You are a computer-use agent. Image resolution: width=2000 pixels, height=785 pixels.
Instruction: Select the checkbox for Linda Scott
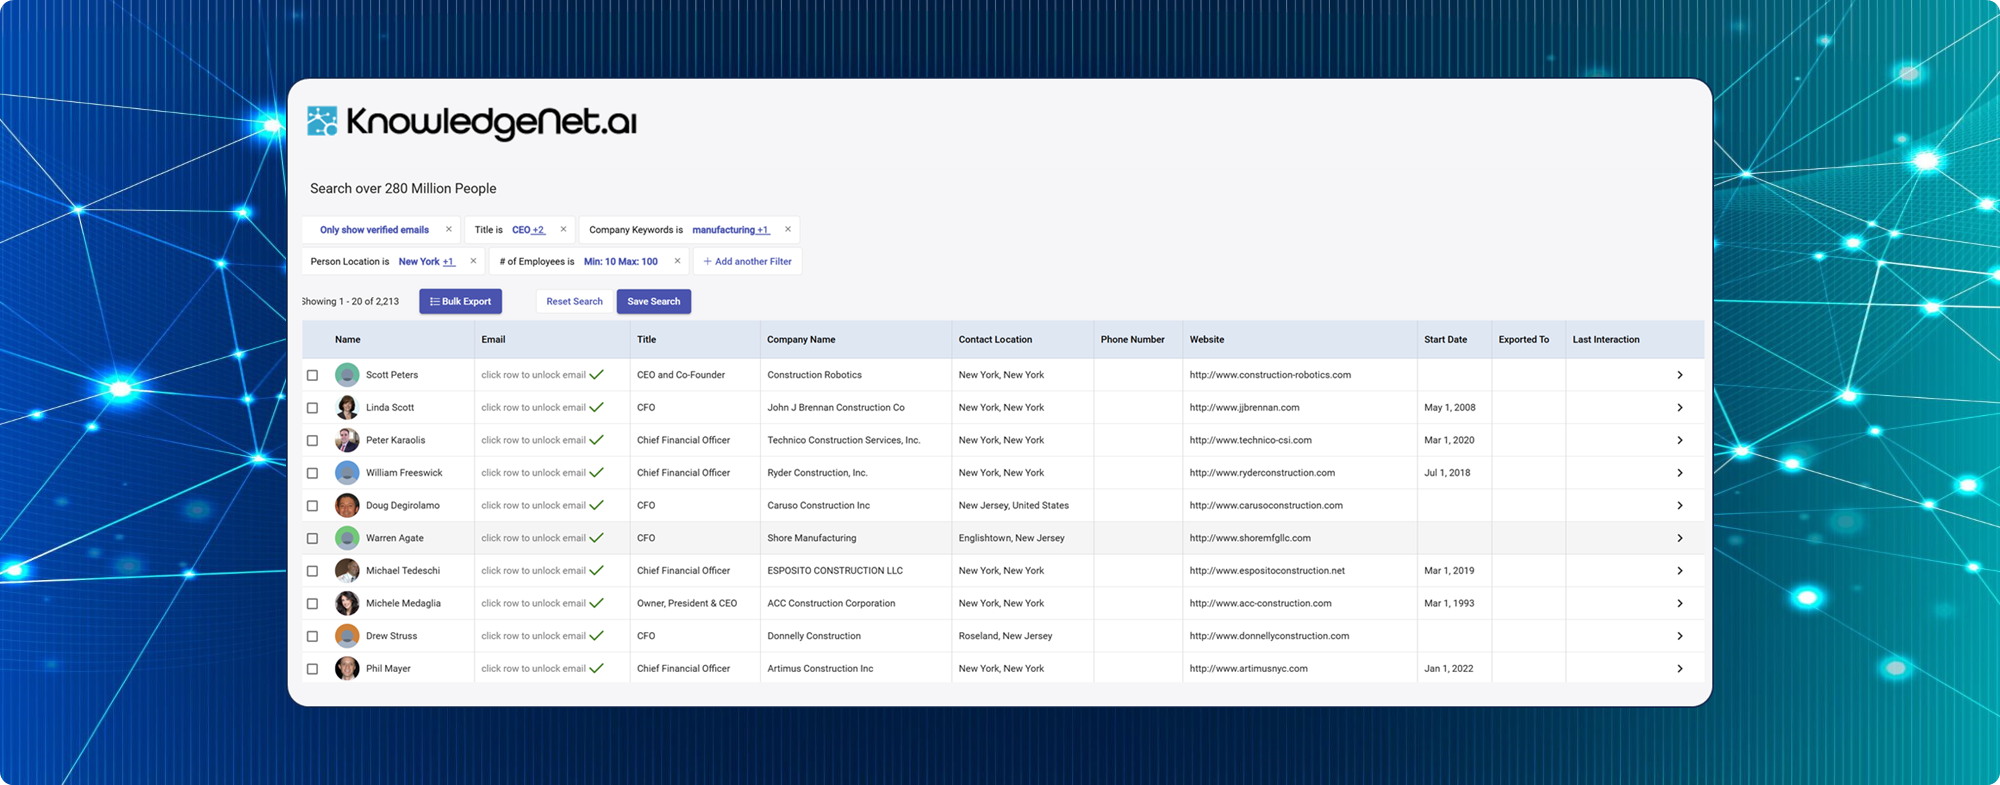click(x=312, y=408)
